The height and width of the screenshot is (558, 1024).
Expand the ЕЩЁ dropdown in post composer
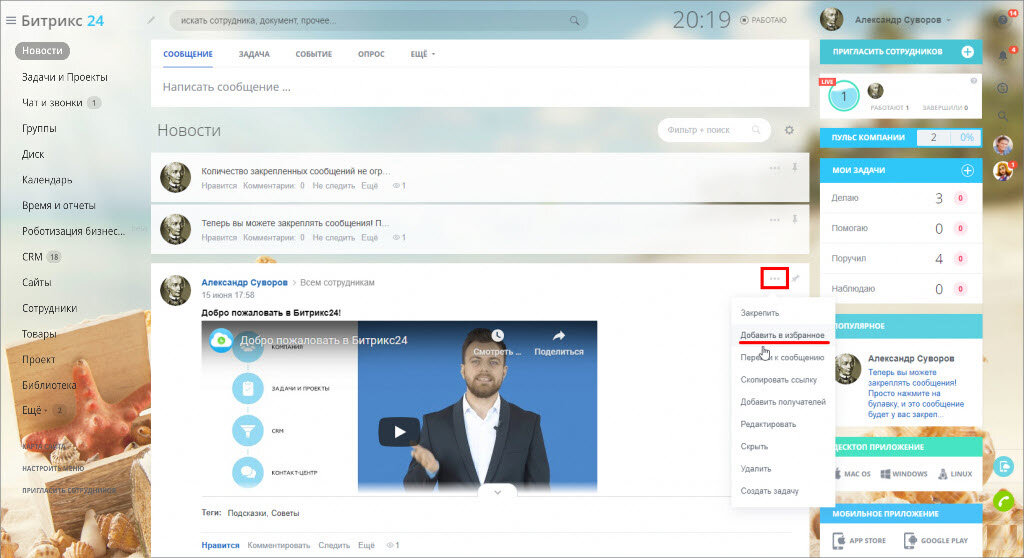point(422,54)
